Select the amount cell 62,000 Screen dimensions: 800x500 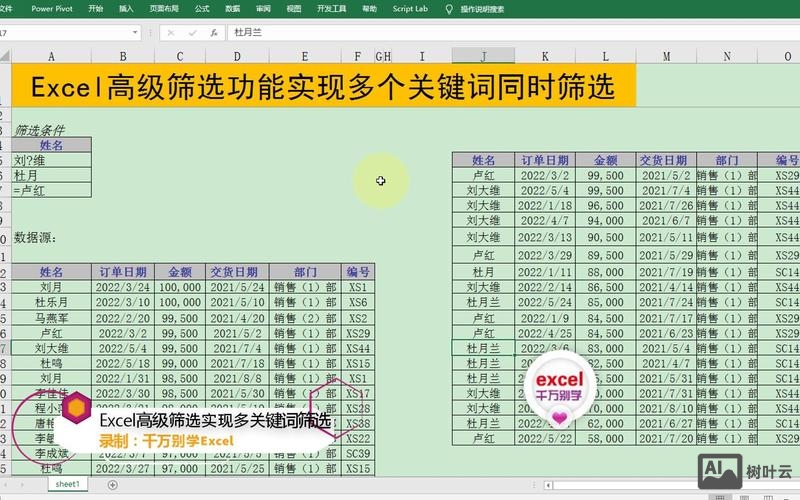pos(605,423)
